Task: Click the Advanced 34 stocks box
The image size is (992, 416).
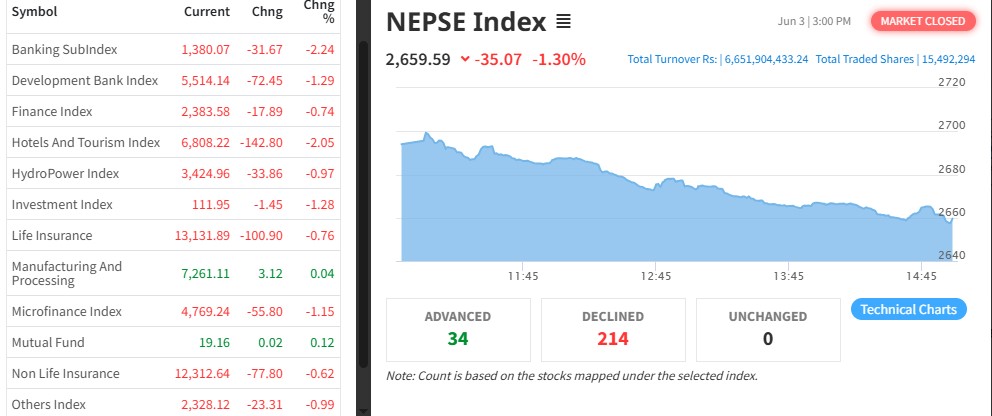Action: (x=458, y=329)
